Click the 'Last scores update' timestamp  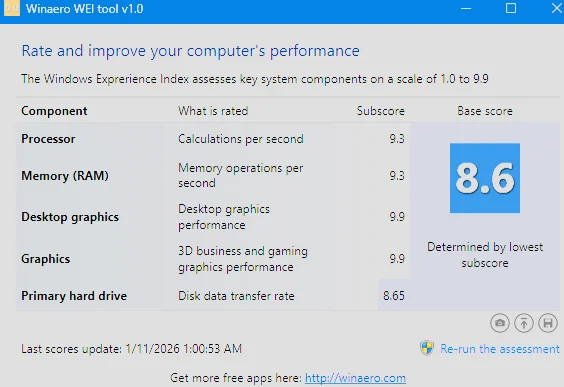[x=131, y=349]
